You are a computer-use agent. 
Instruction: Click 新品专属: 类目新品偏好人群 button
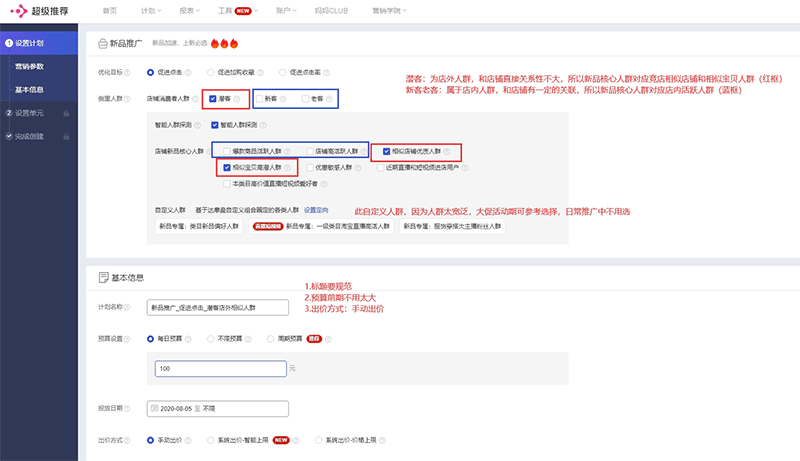point(198,227)
